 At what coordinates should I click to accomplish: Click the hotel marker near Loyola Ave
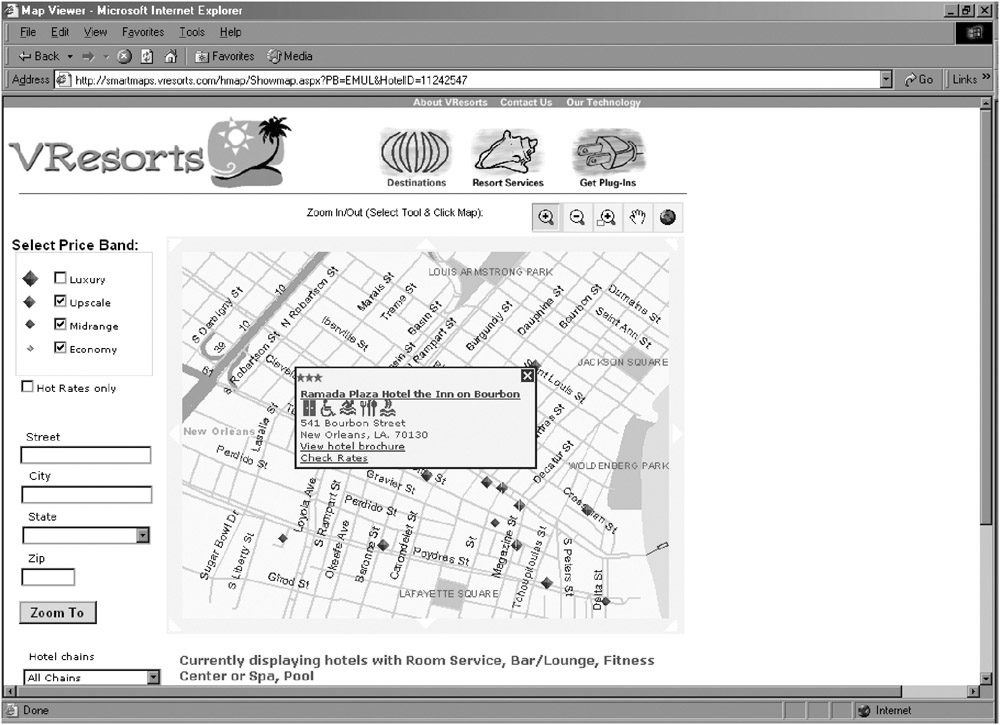(283, 539)
